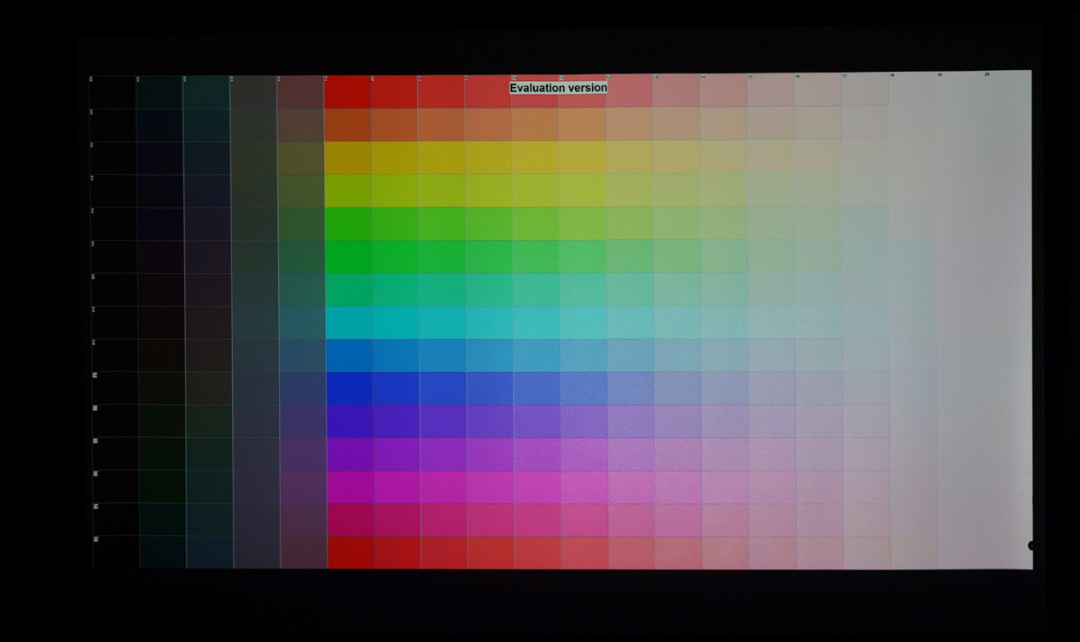This screenshot has width=1080, height=642.
Task: Pick the most saturated purple swatch
Action: pos(347,454)
